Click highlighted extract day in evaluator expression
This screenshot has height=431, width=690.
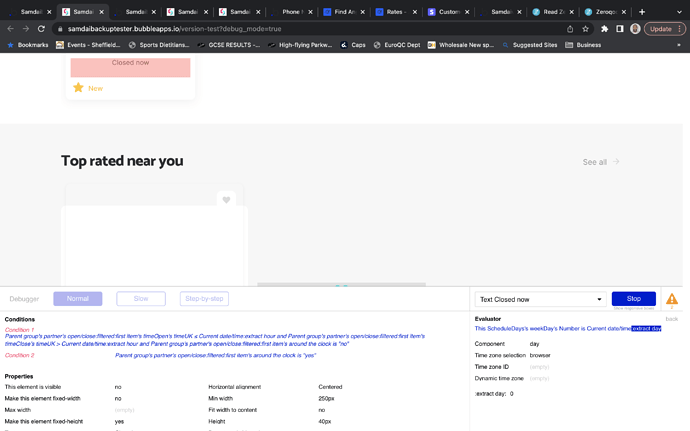pos(646,328)
